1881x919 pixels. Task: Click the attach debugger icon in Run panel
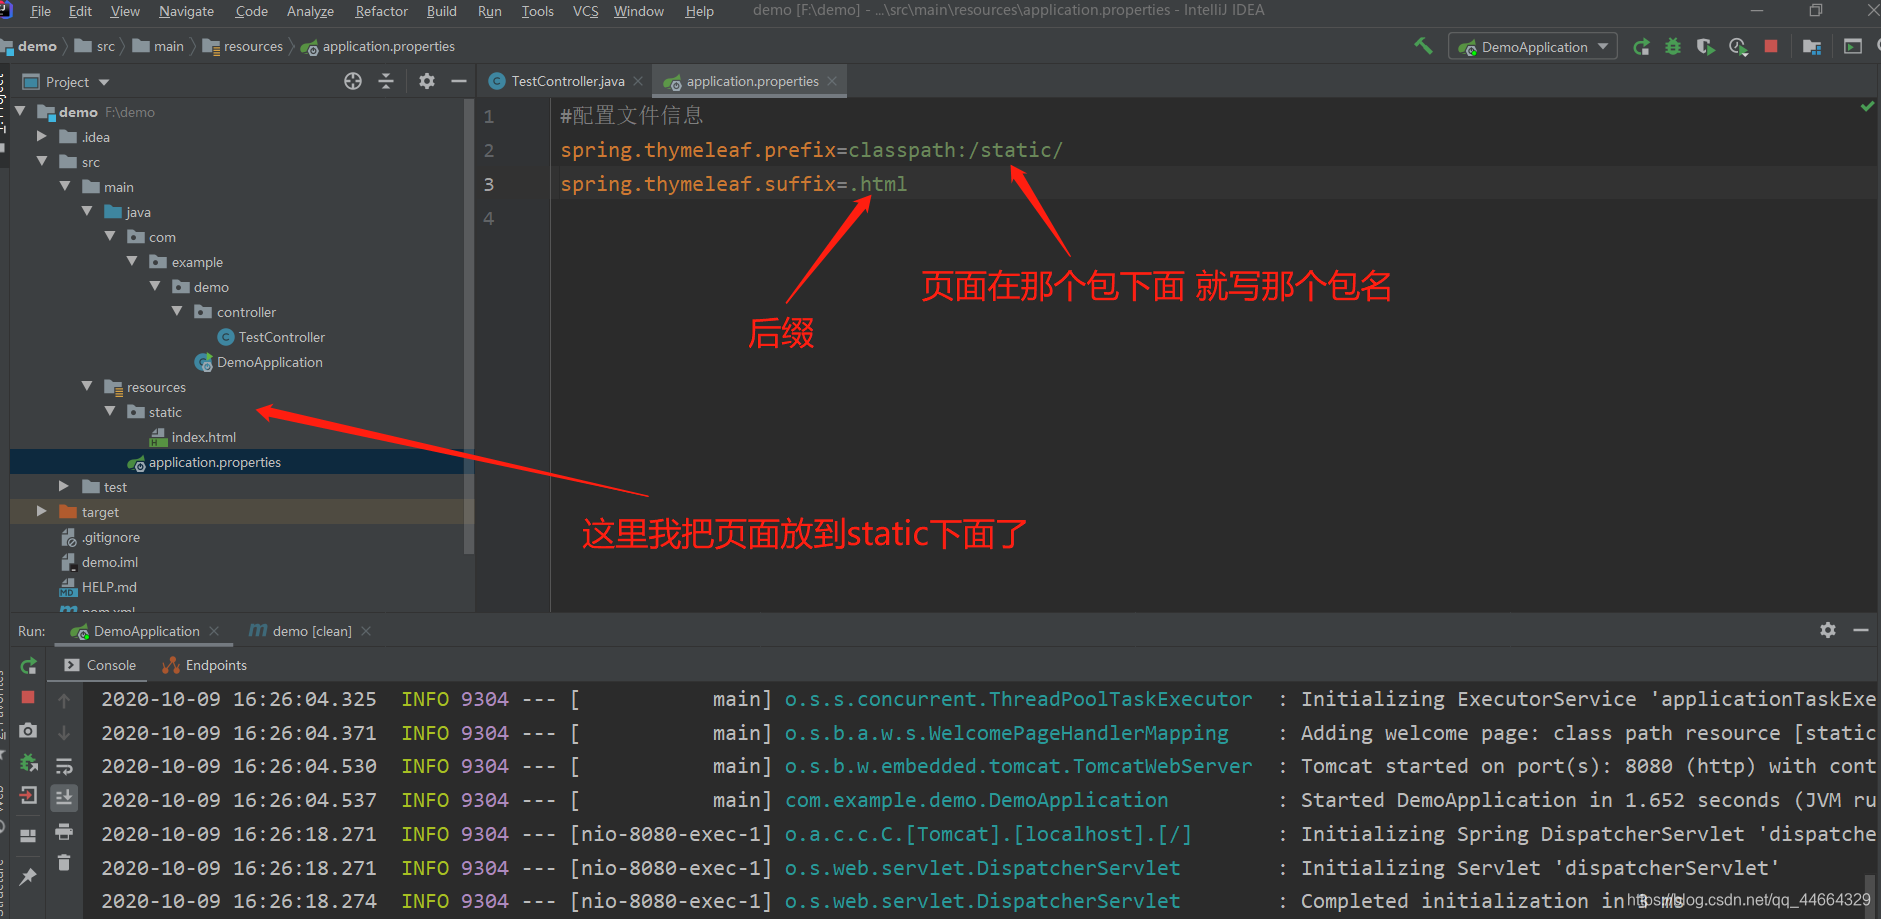28,763
